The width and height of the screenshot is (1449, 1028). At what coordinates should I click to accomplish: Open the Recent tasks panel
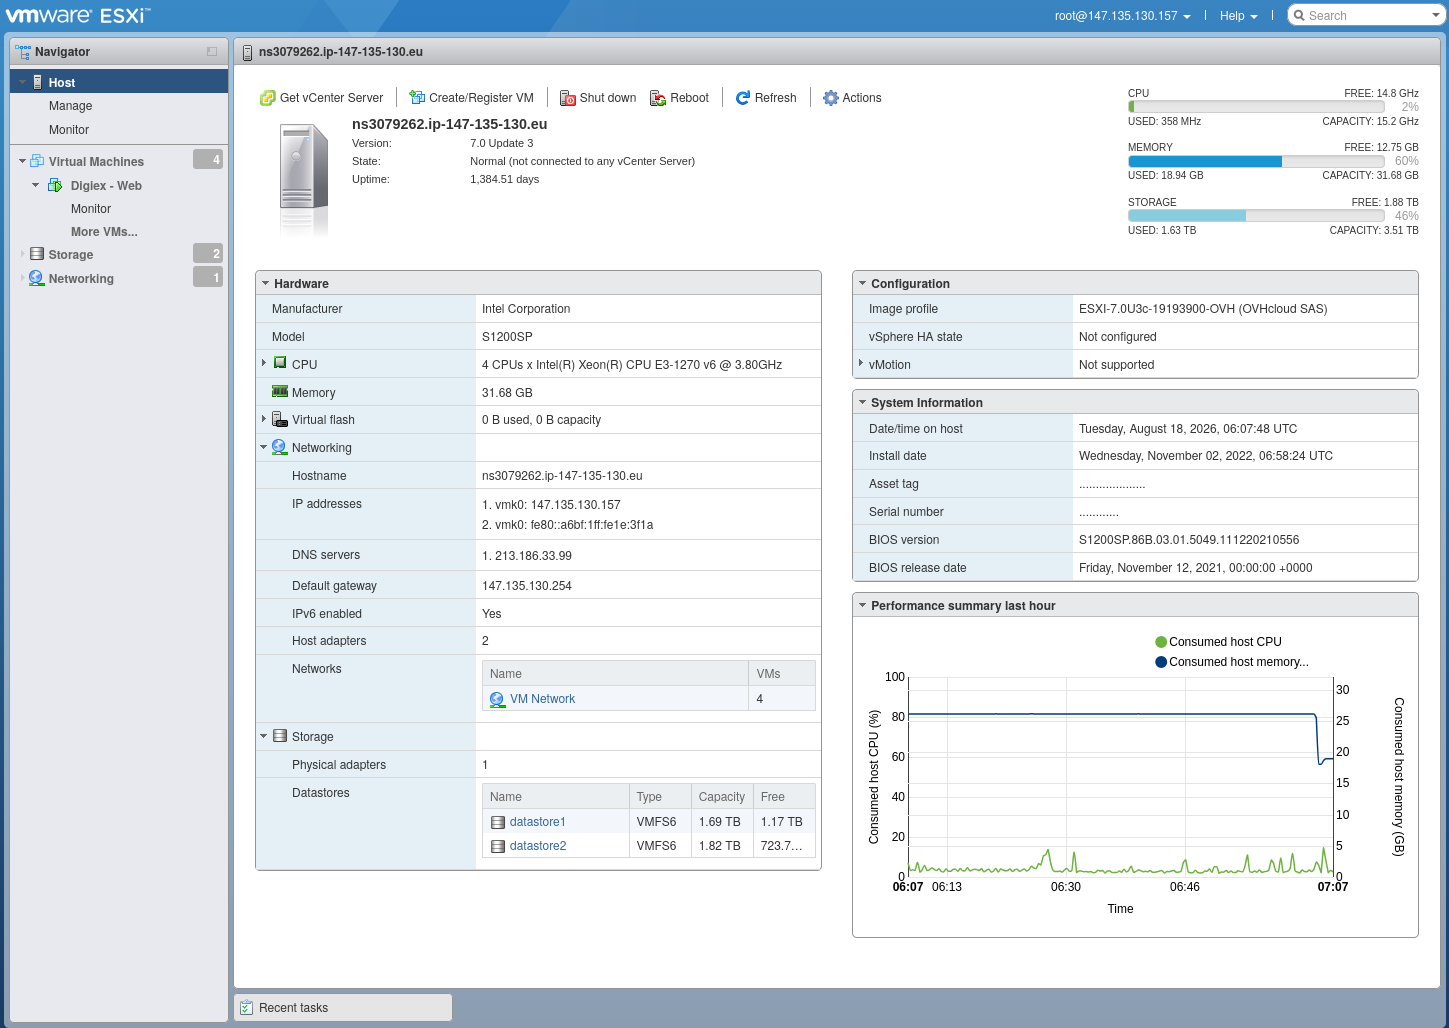pyautogui.click(x=343, y=1008)
